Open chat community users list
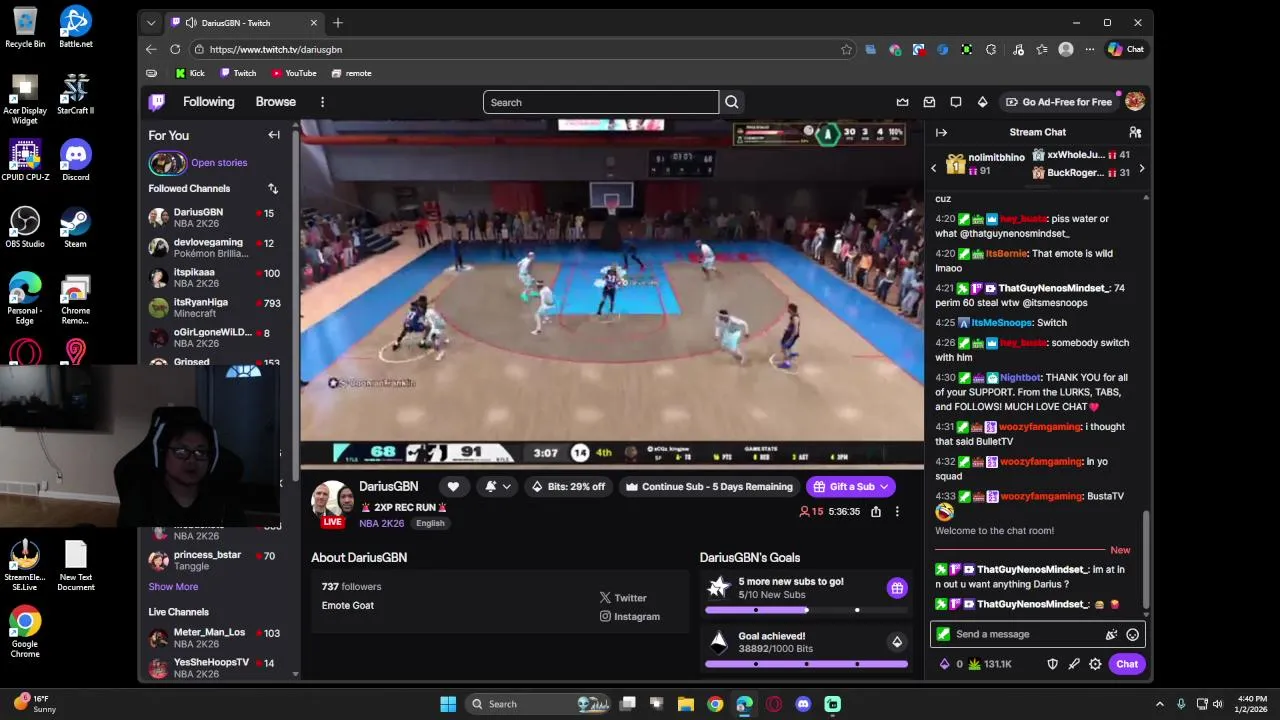 (x=1135, y=132)
